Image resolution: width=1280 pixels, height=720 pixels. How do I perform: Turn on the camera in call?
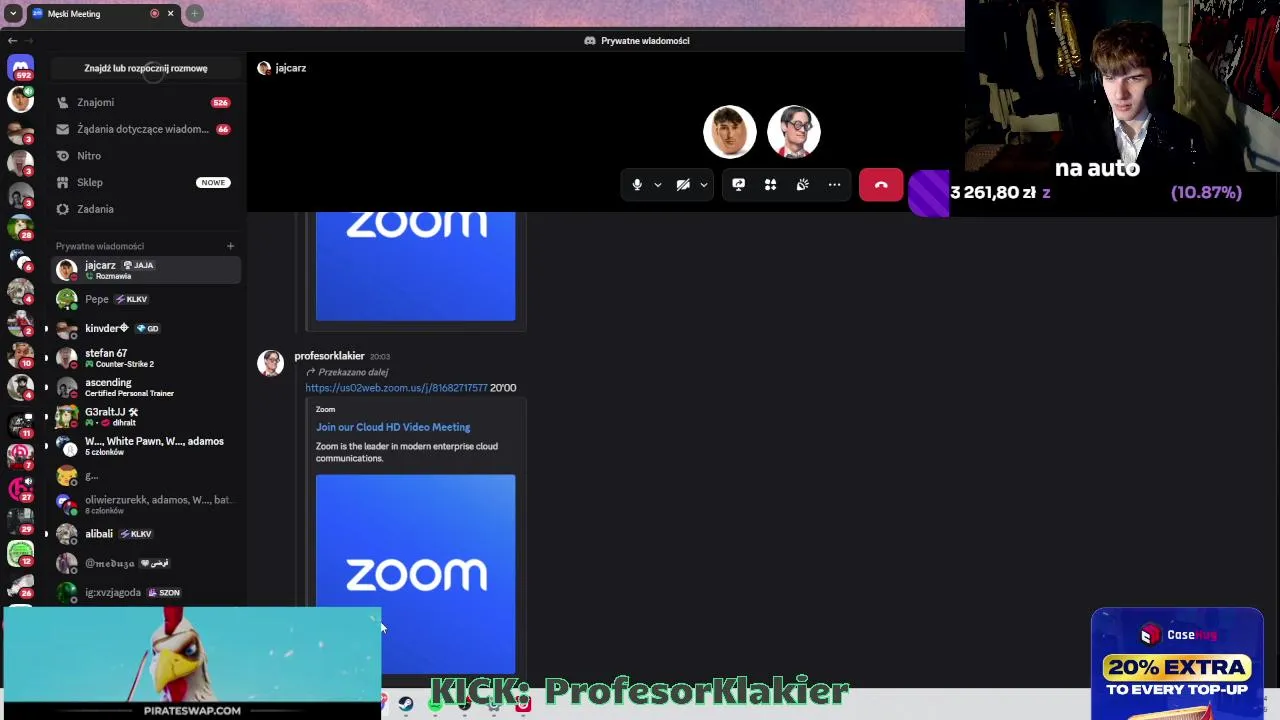tap(683, 185)
